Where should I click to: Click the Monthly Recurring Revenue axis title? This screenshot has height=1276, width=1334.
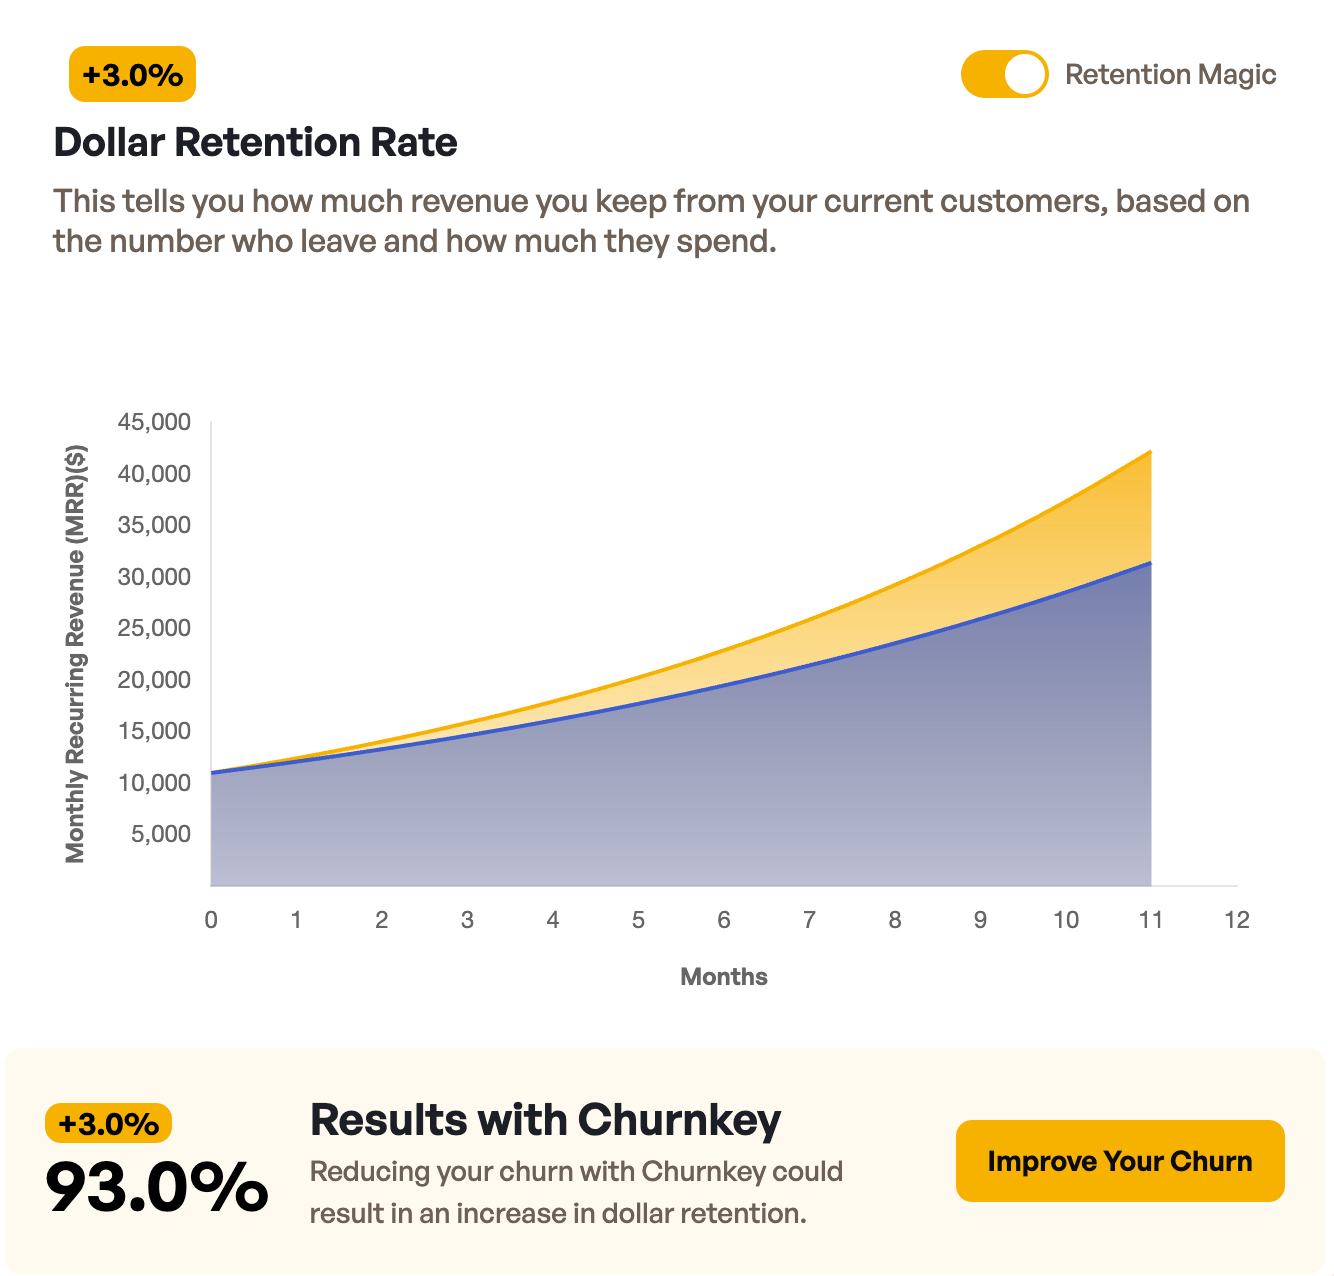click(76, 654)
